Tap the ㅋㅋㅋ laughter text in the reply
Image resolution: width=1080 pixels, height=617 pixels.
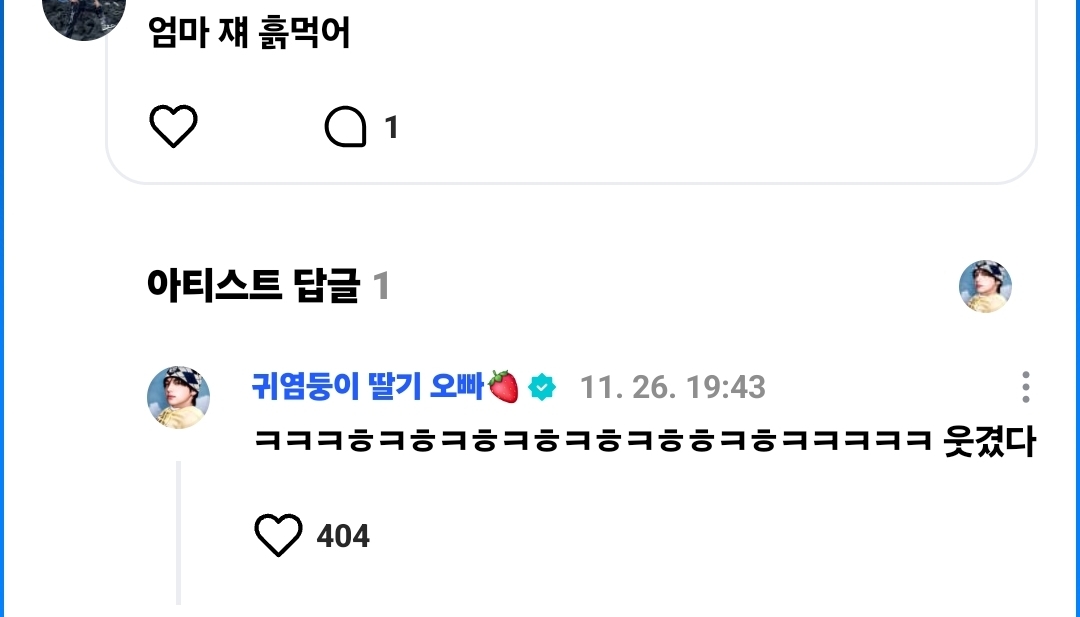[592, 441]
